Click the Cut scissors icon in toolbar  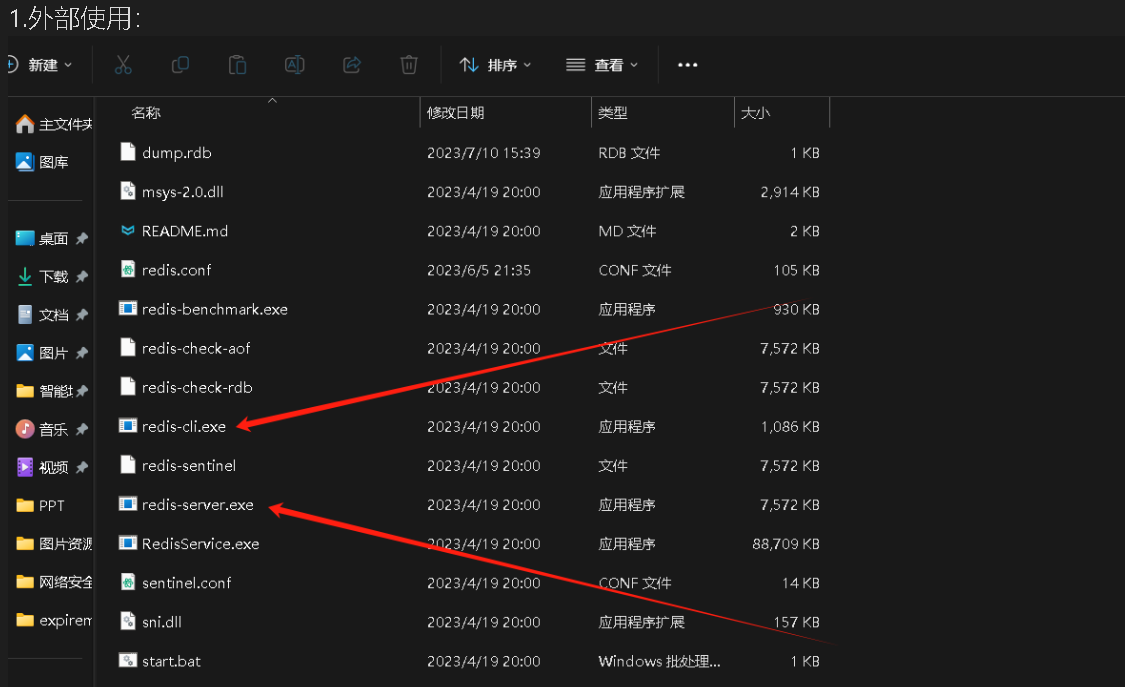pyautogui.click(x=123, y=65)
